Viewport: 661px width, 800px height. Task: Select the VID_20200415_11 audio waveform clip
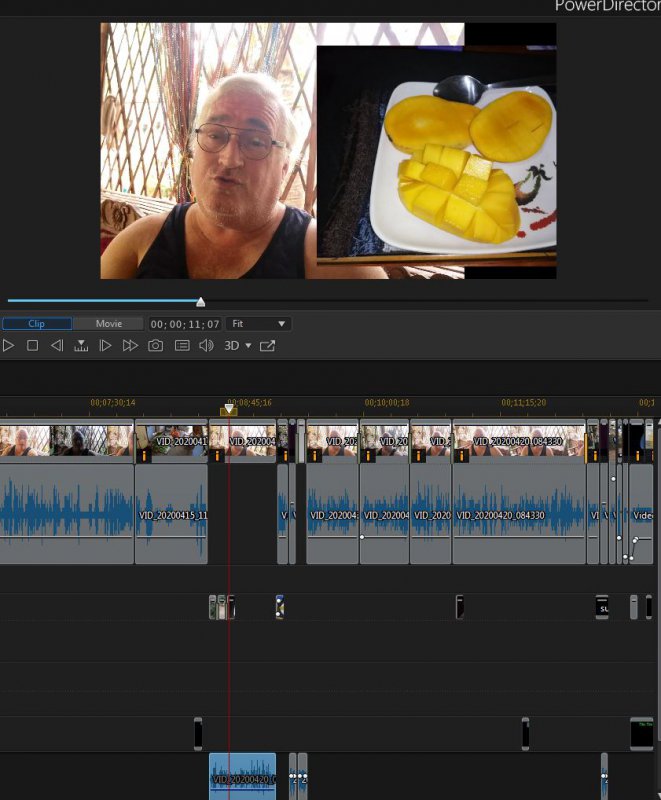click(171, 514)
